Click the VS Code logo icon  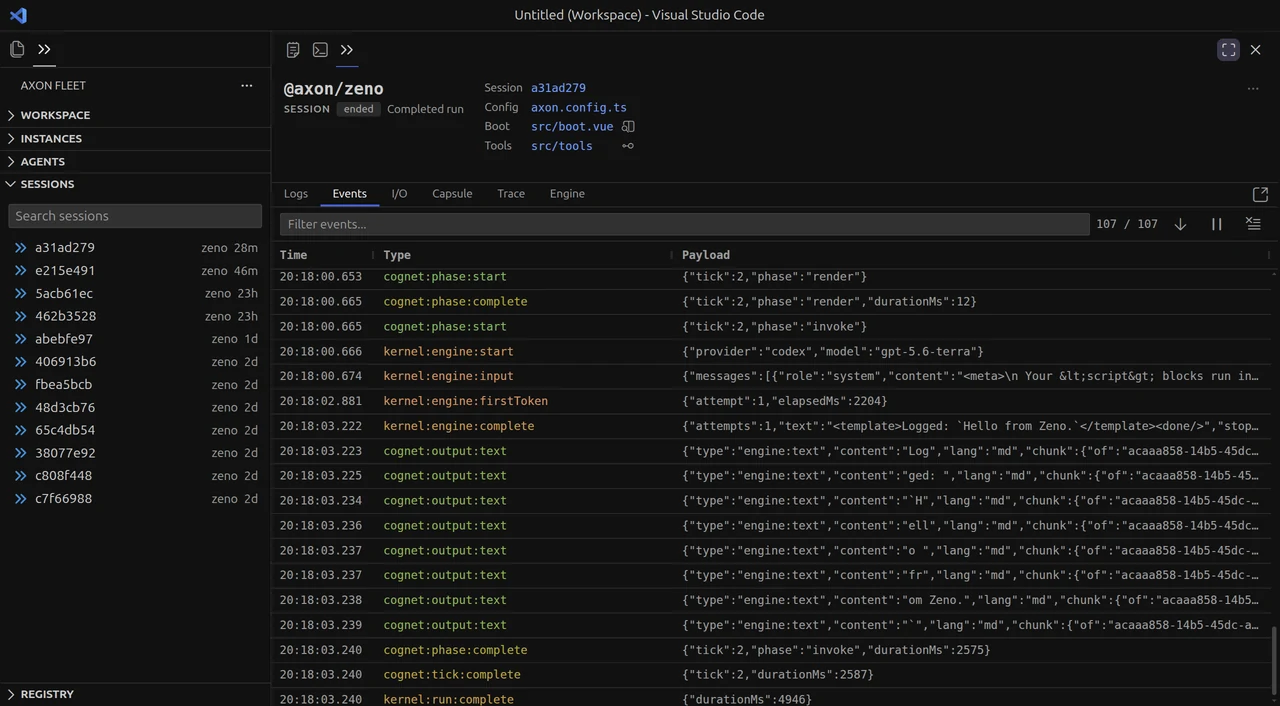click(18, 15)
